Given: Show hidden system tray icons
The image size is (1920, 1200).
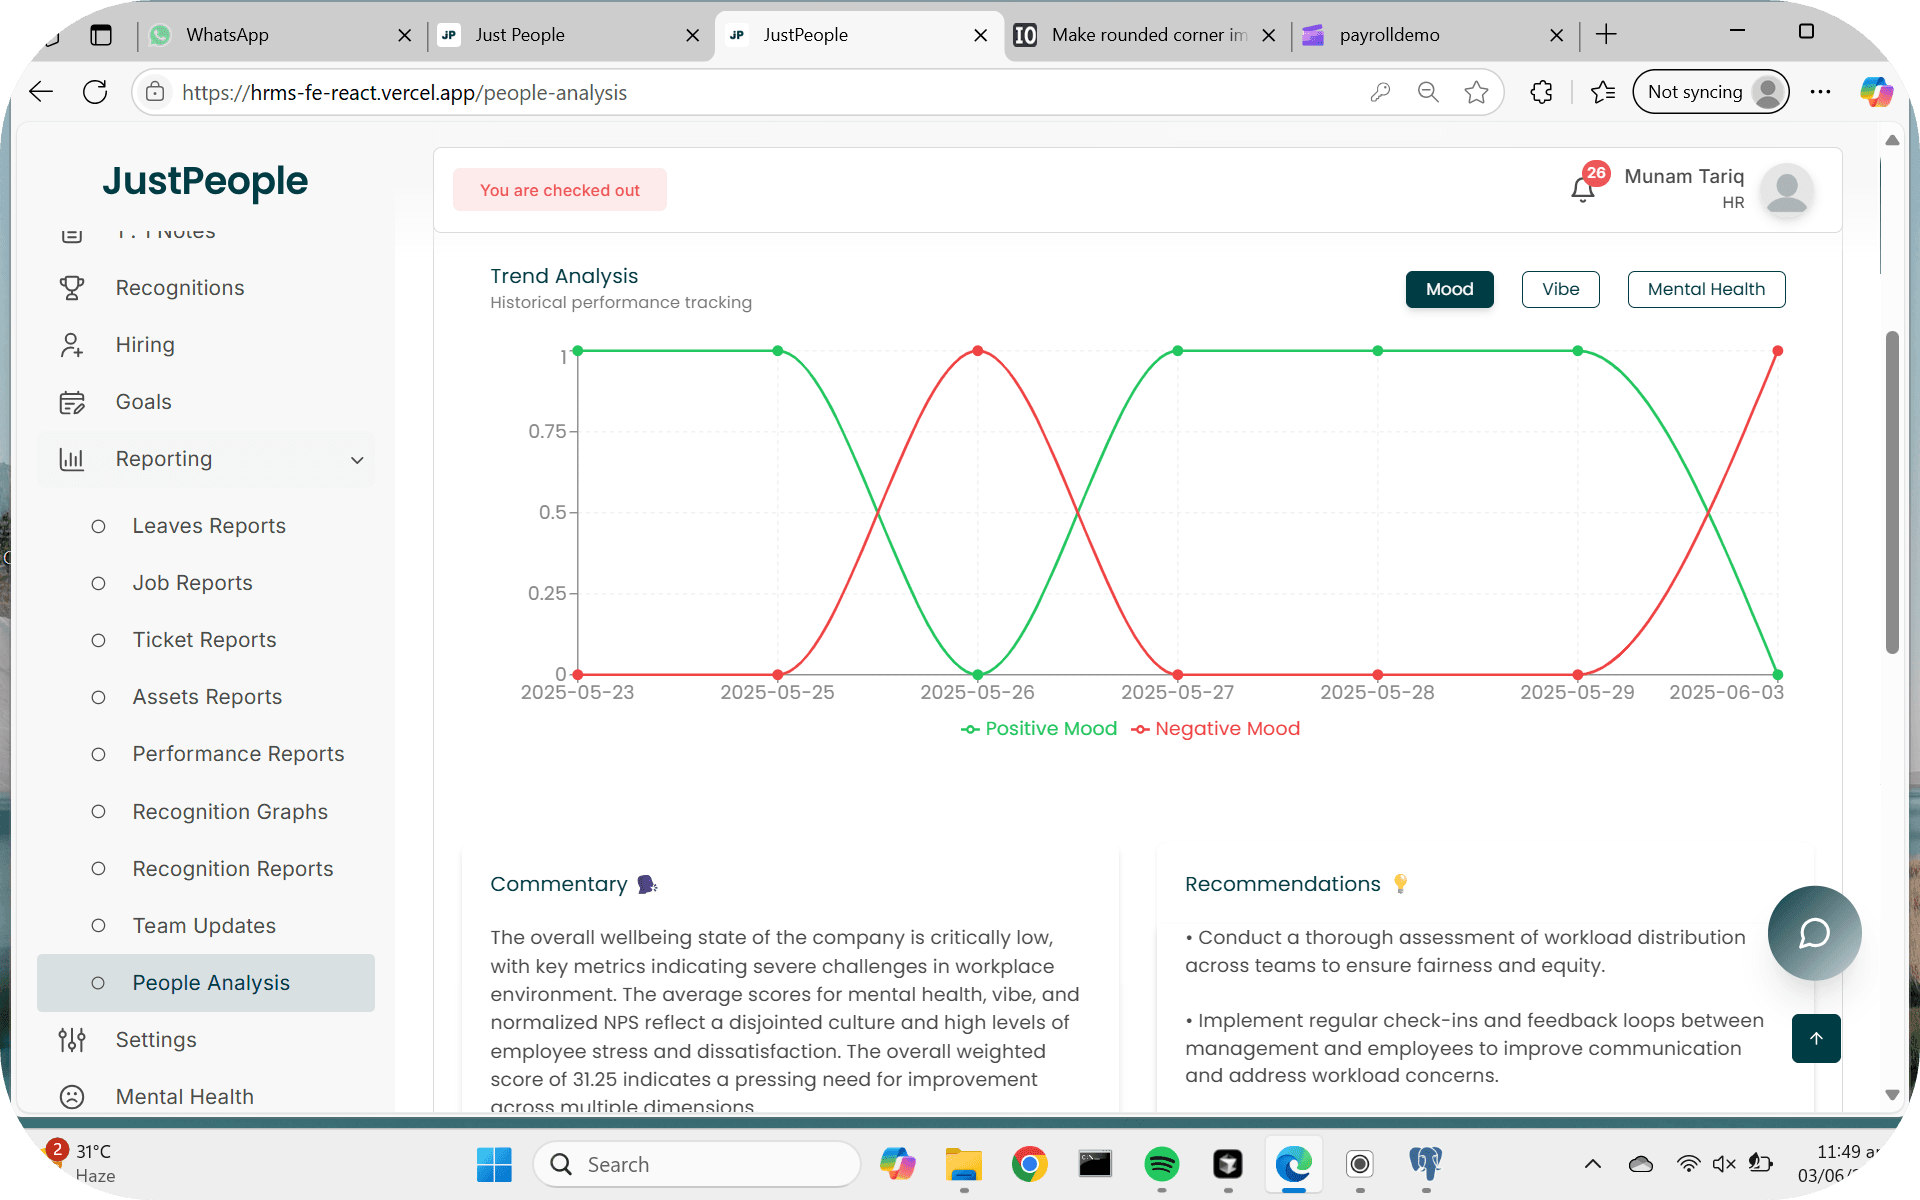Looking at the screenshot, I should (1593, 1164).
